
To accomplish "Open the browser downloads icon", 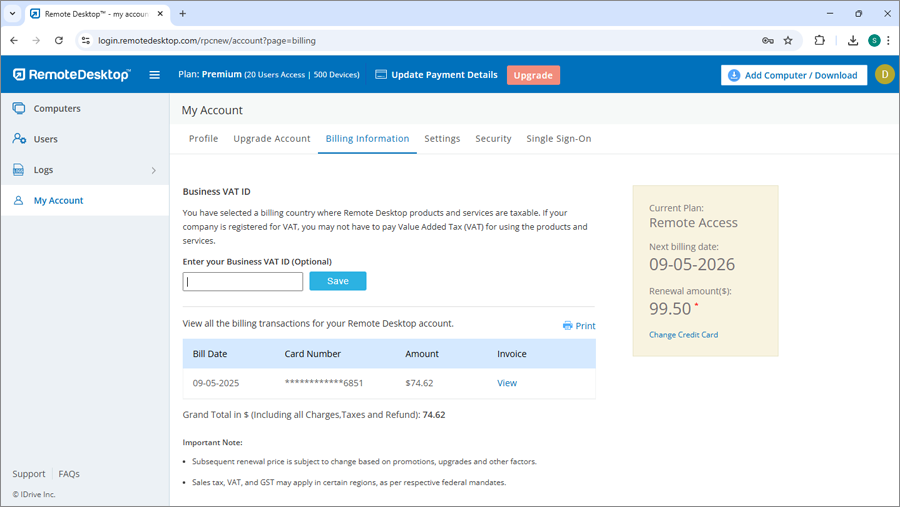I will click(x=852, y=41).
